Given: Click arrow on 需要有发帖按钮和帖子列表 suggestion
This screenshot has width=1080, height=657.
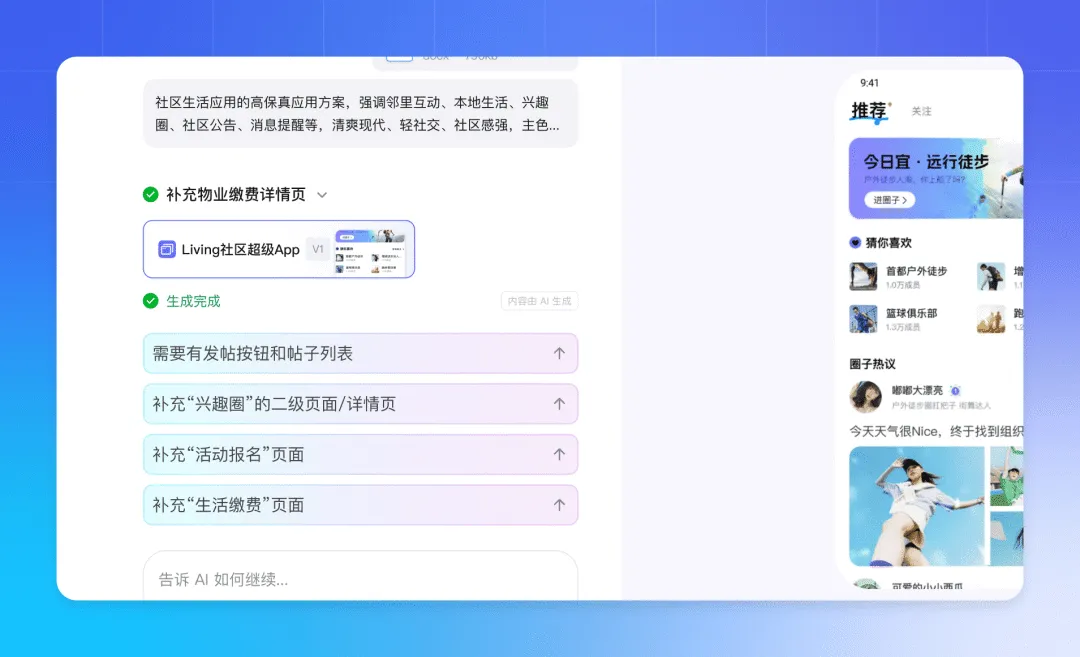Looking at the screenshot, I should point(559,353).
